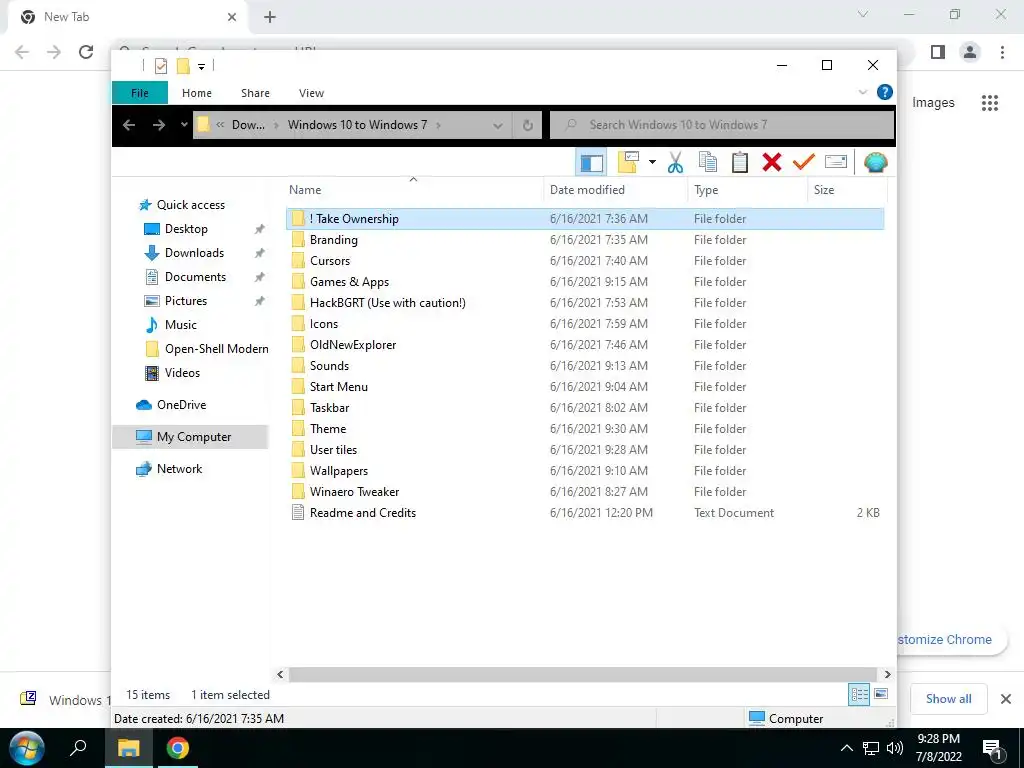Switch to Chrome in the taskbar
This screenshot has width=1024, height=768.
177,748
